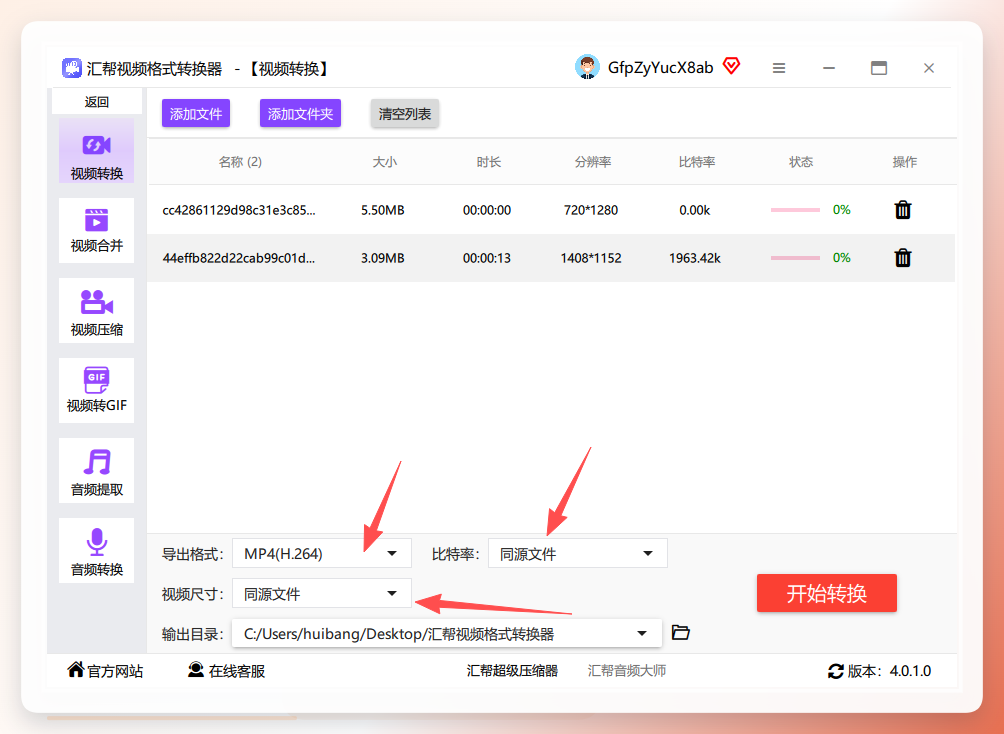The width and height of the screenshot is (1004, 734).
Task: Click the 5.50MB size cell
Action: [x=383, y=210]
